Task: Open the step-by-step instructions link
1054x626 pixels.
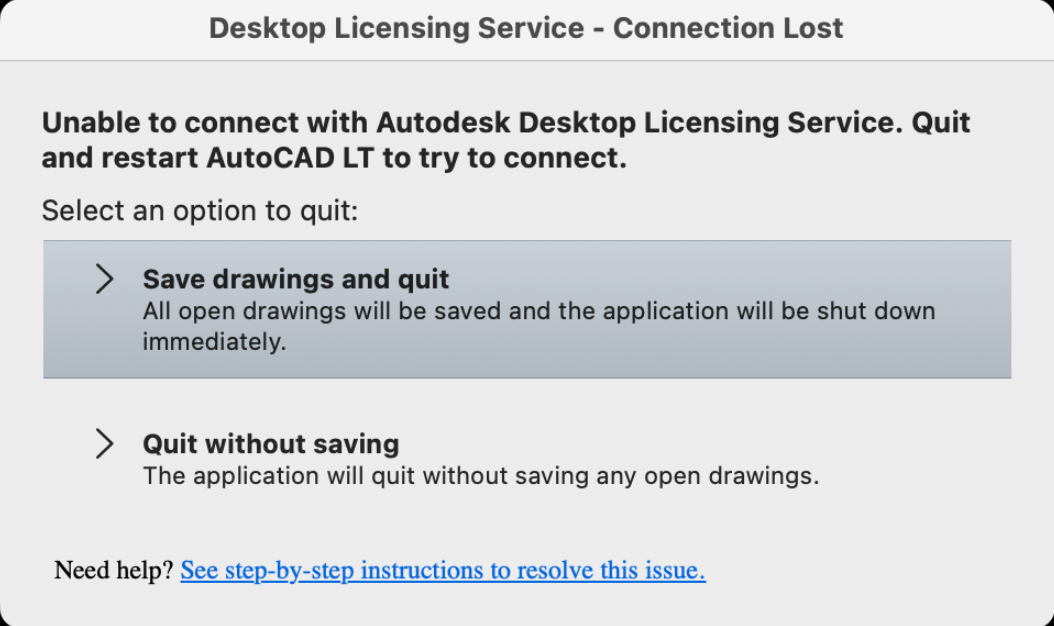Action: coord(442,570)
